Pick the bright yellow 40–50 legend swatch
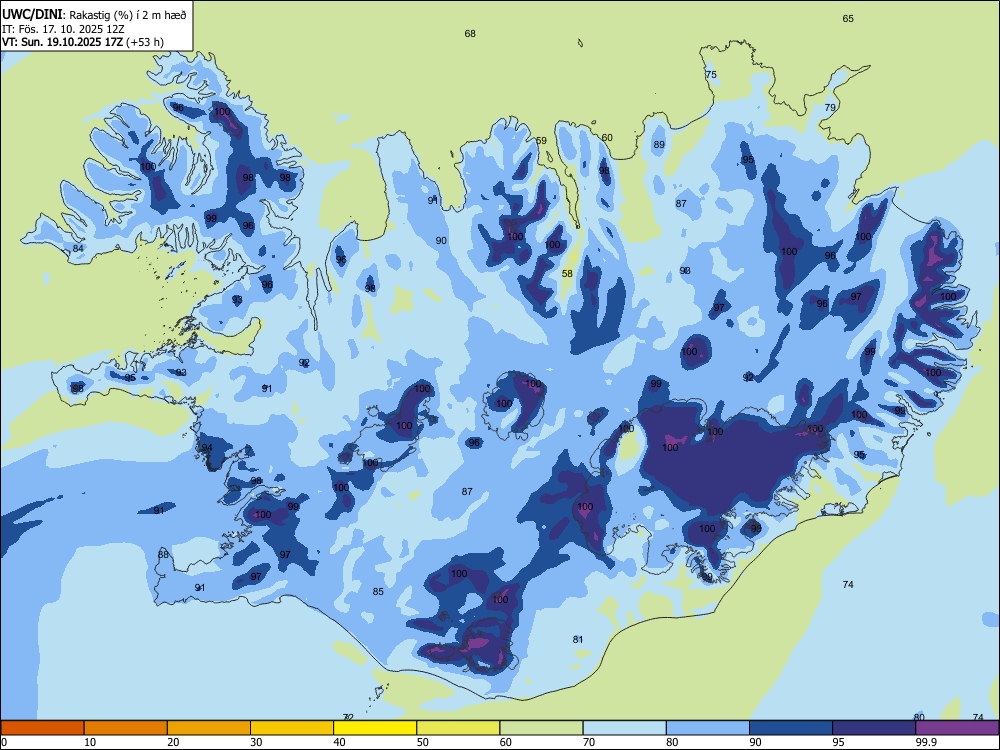 (x=375, y=728)
